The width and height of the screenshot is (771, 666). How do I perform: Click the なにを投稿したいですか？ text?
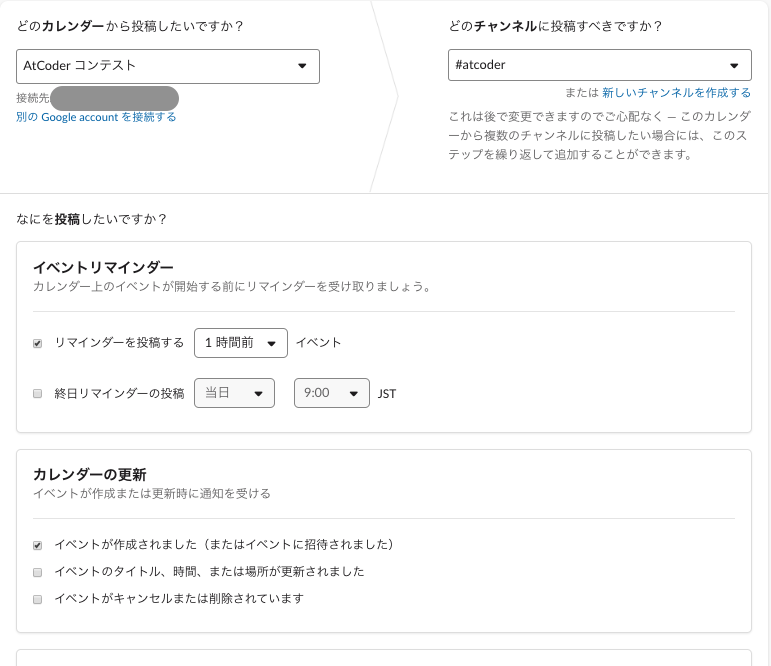tap(92, 219)
